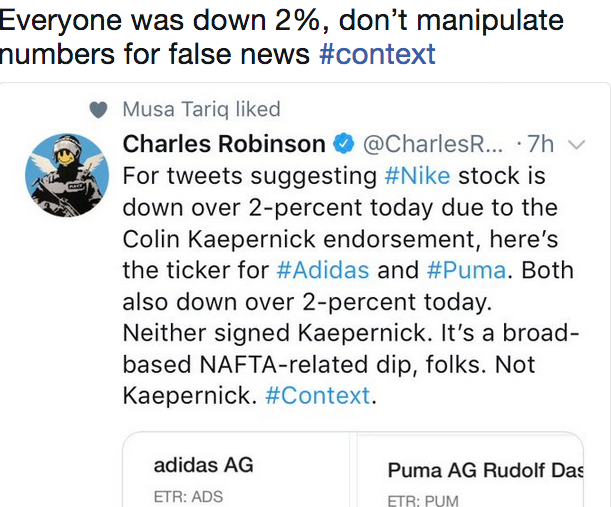Click the heart icon beside Musa Tariq liked

tap(97, 110)
